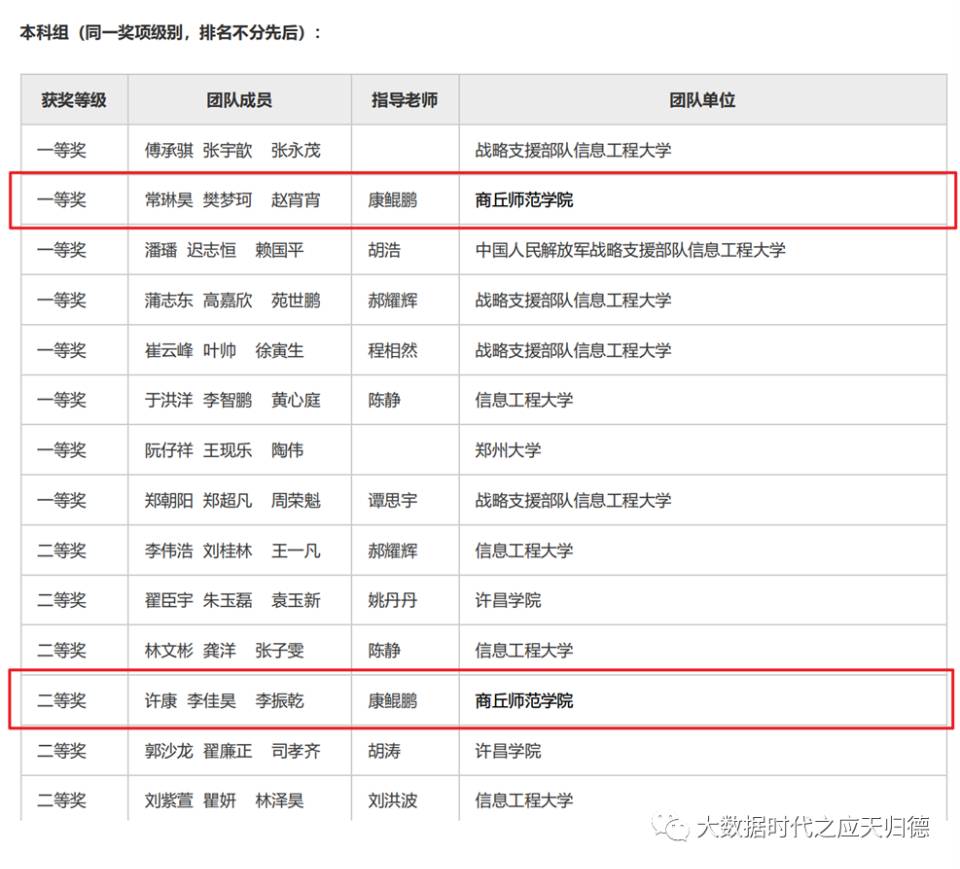Click advisor name 胡浩
This screenshot has height=869, width=960.
click(x=384, y=250)
